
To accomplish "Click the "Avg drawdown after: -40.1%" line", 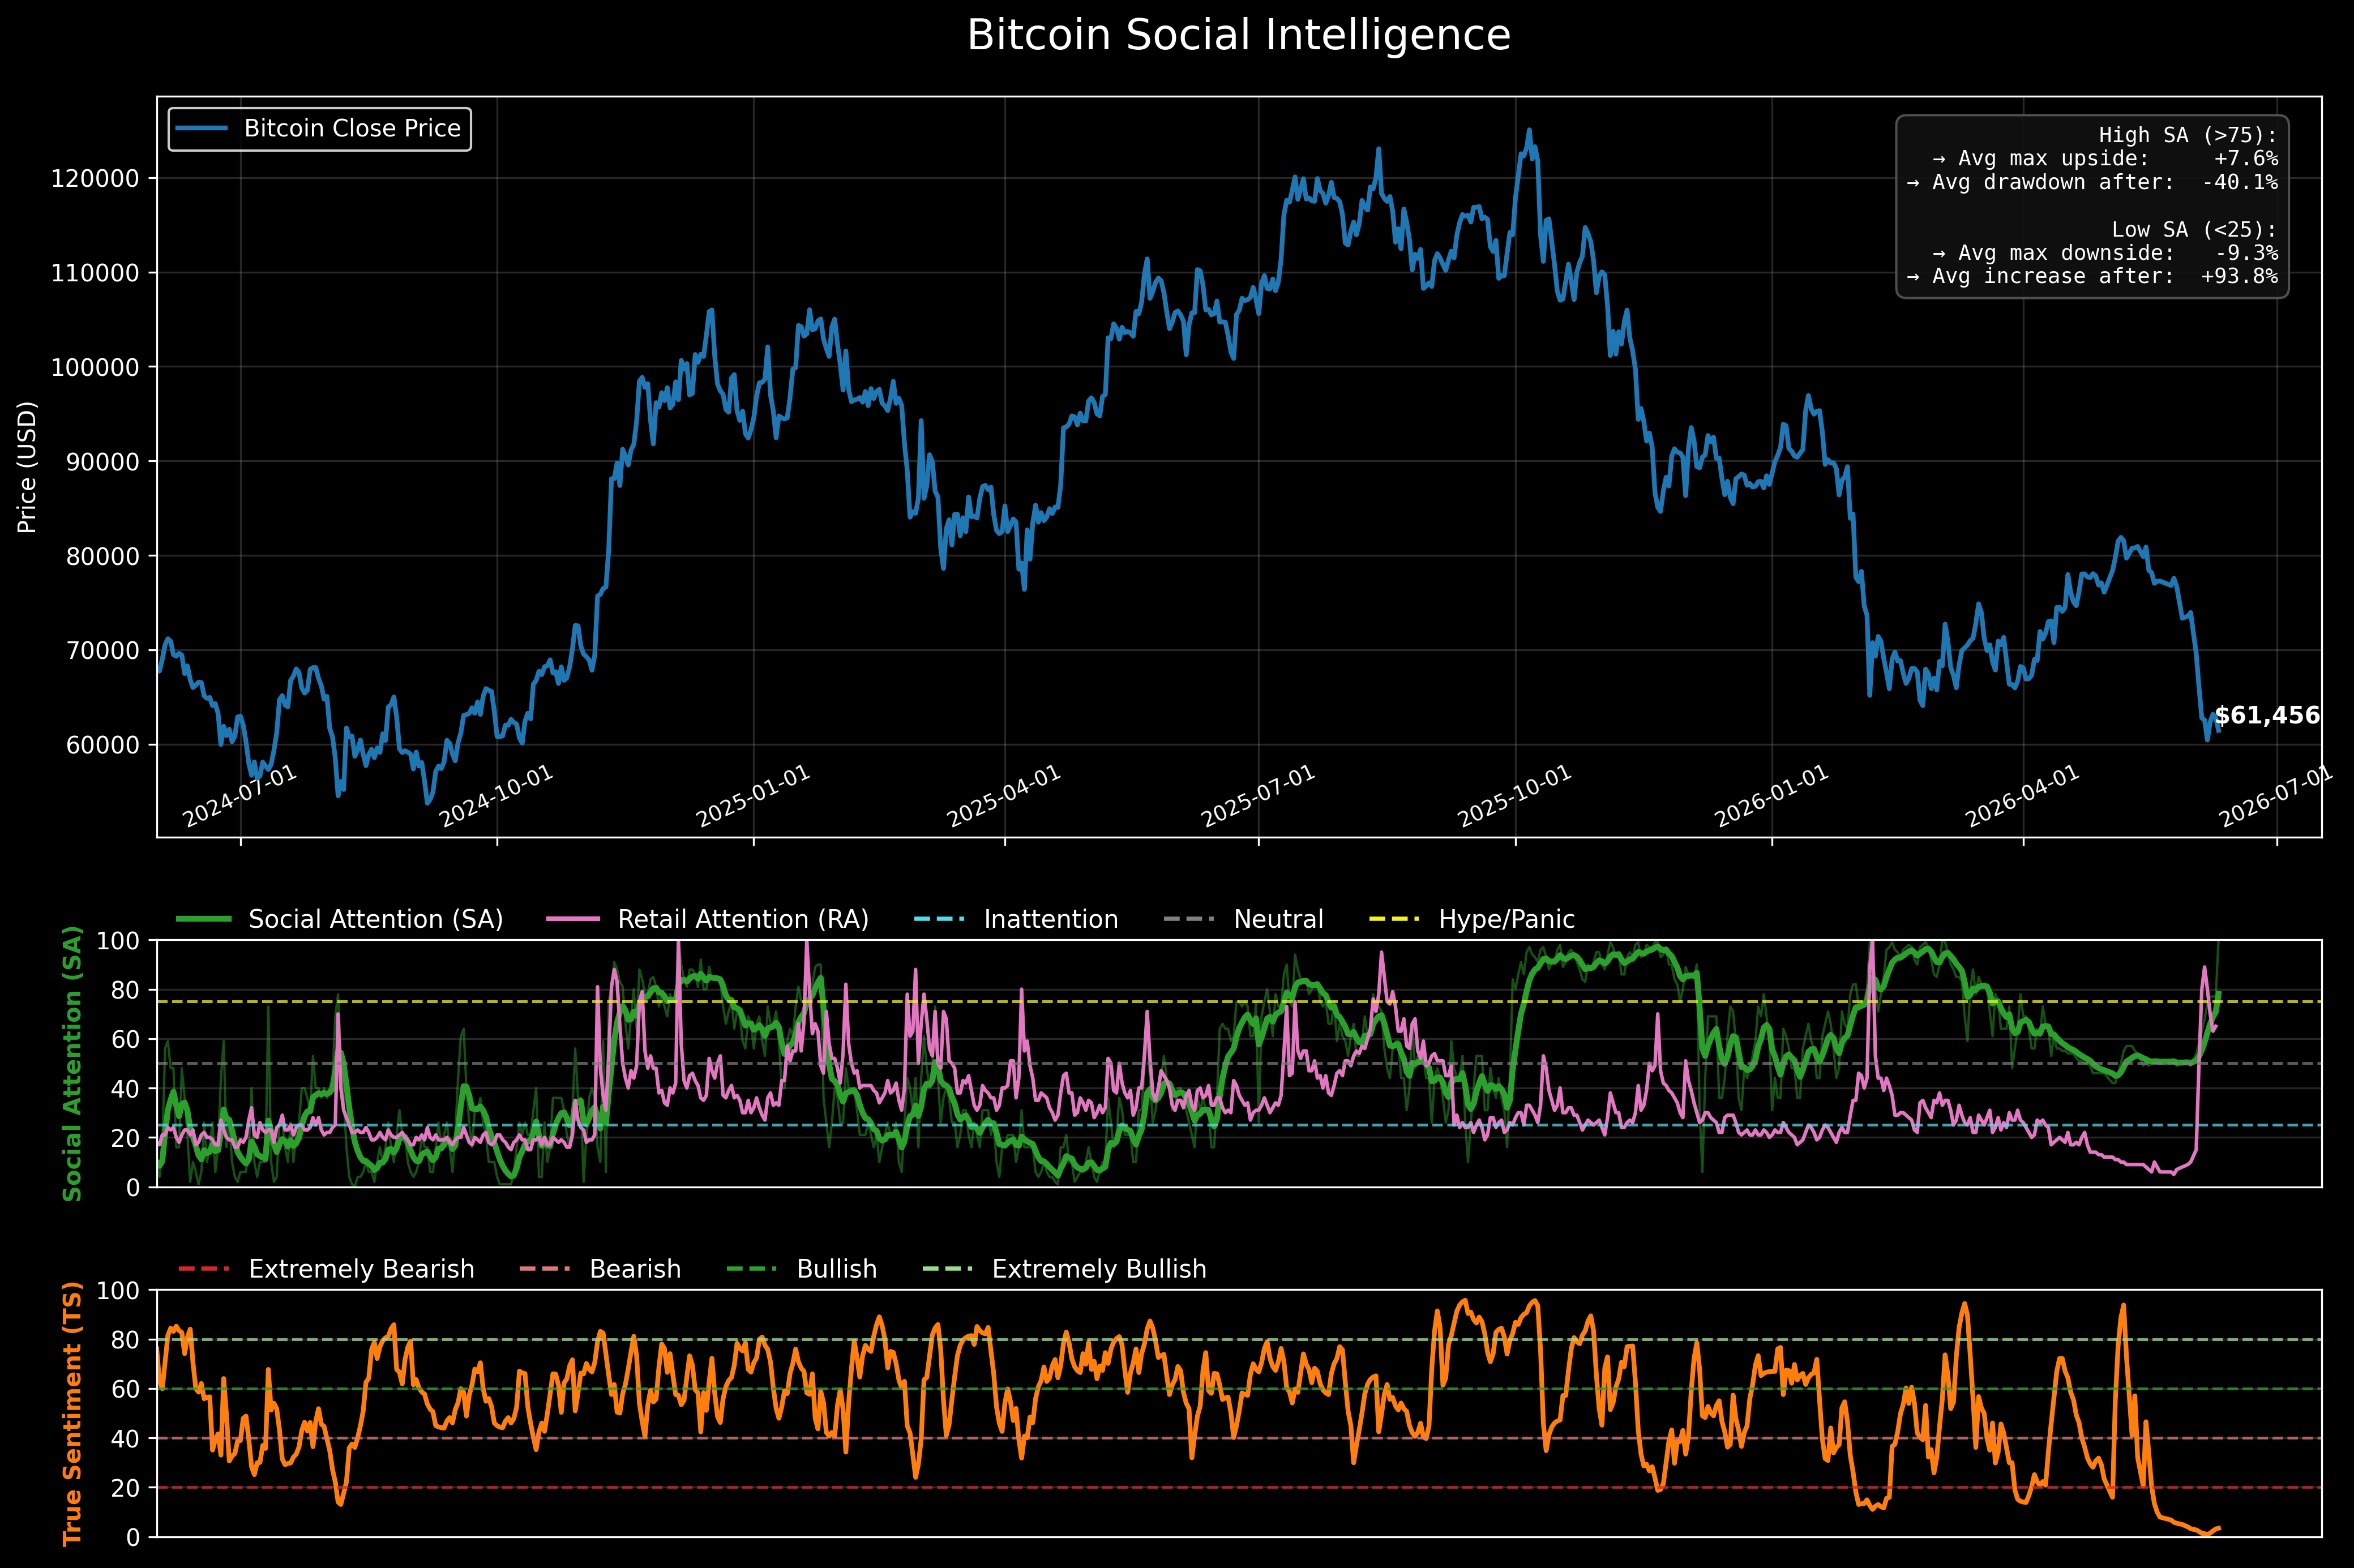I will [x=2092, y=183].
